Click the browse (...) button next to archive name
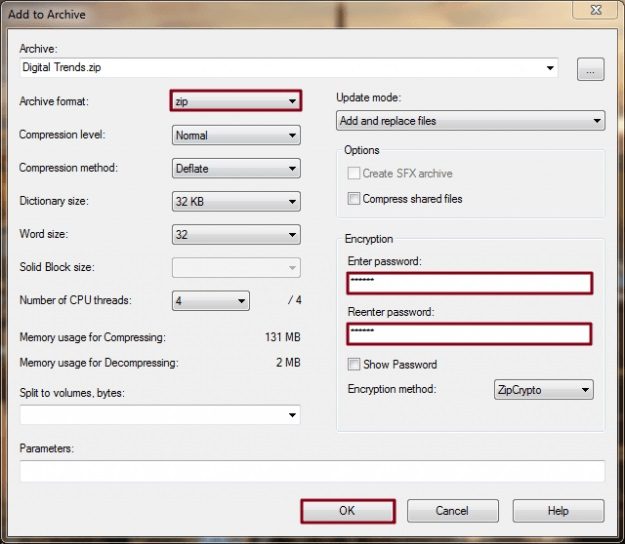The width and height of the screenshot is (625, 544). pos(590,69)
